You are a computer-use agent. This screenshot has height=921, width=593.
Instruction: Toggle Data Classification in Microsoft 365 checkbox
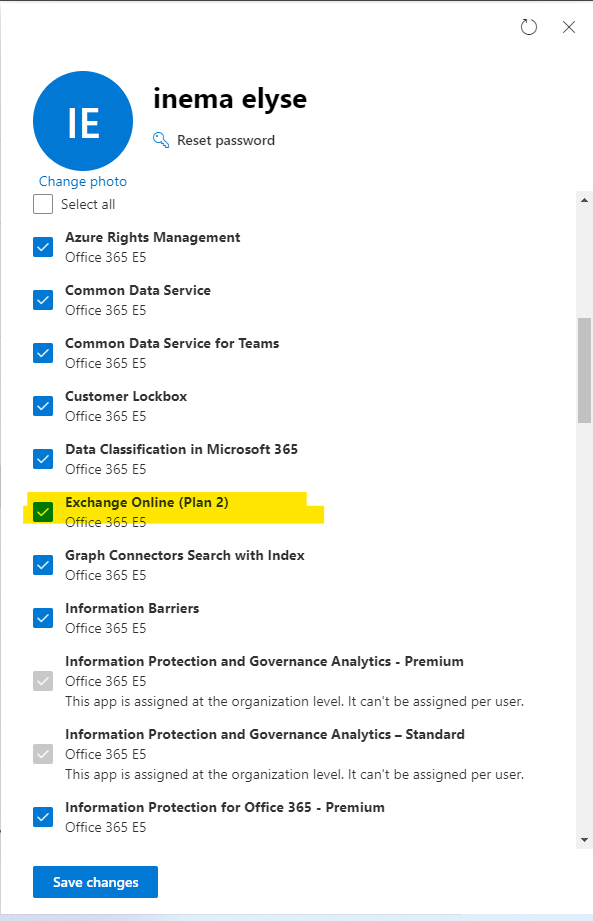click(x=43, y=459)
